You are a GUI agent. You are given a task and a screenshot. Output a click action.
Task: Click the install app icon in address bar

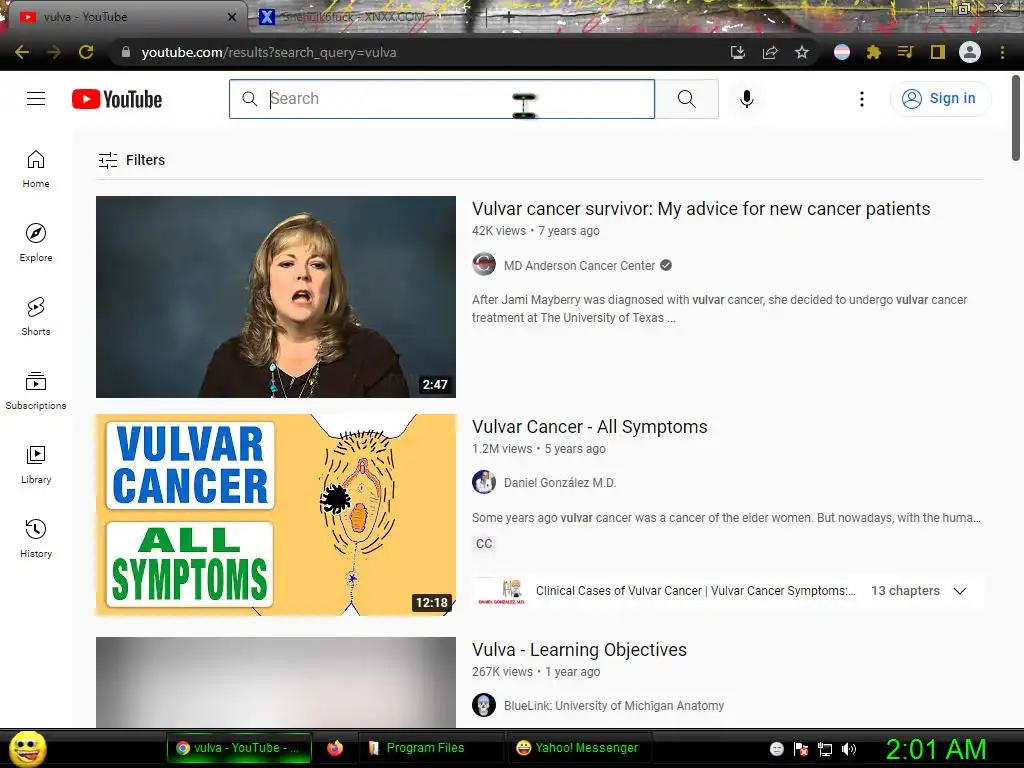tap(738, 52)
